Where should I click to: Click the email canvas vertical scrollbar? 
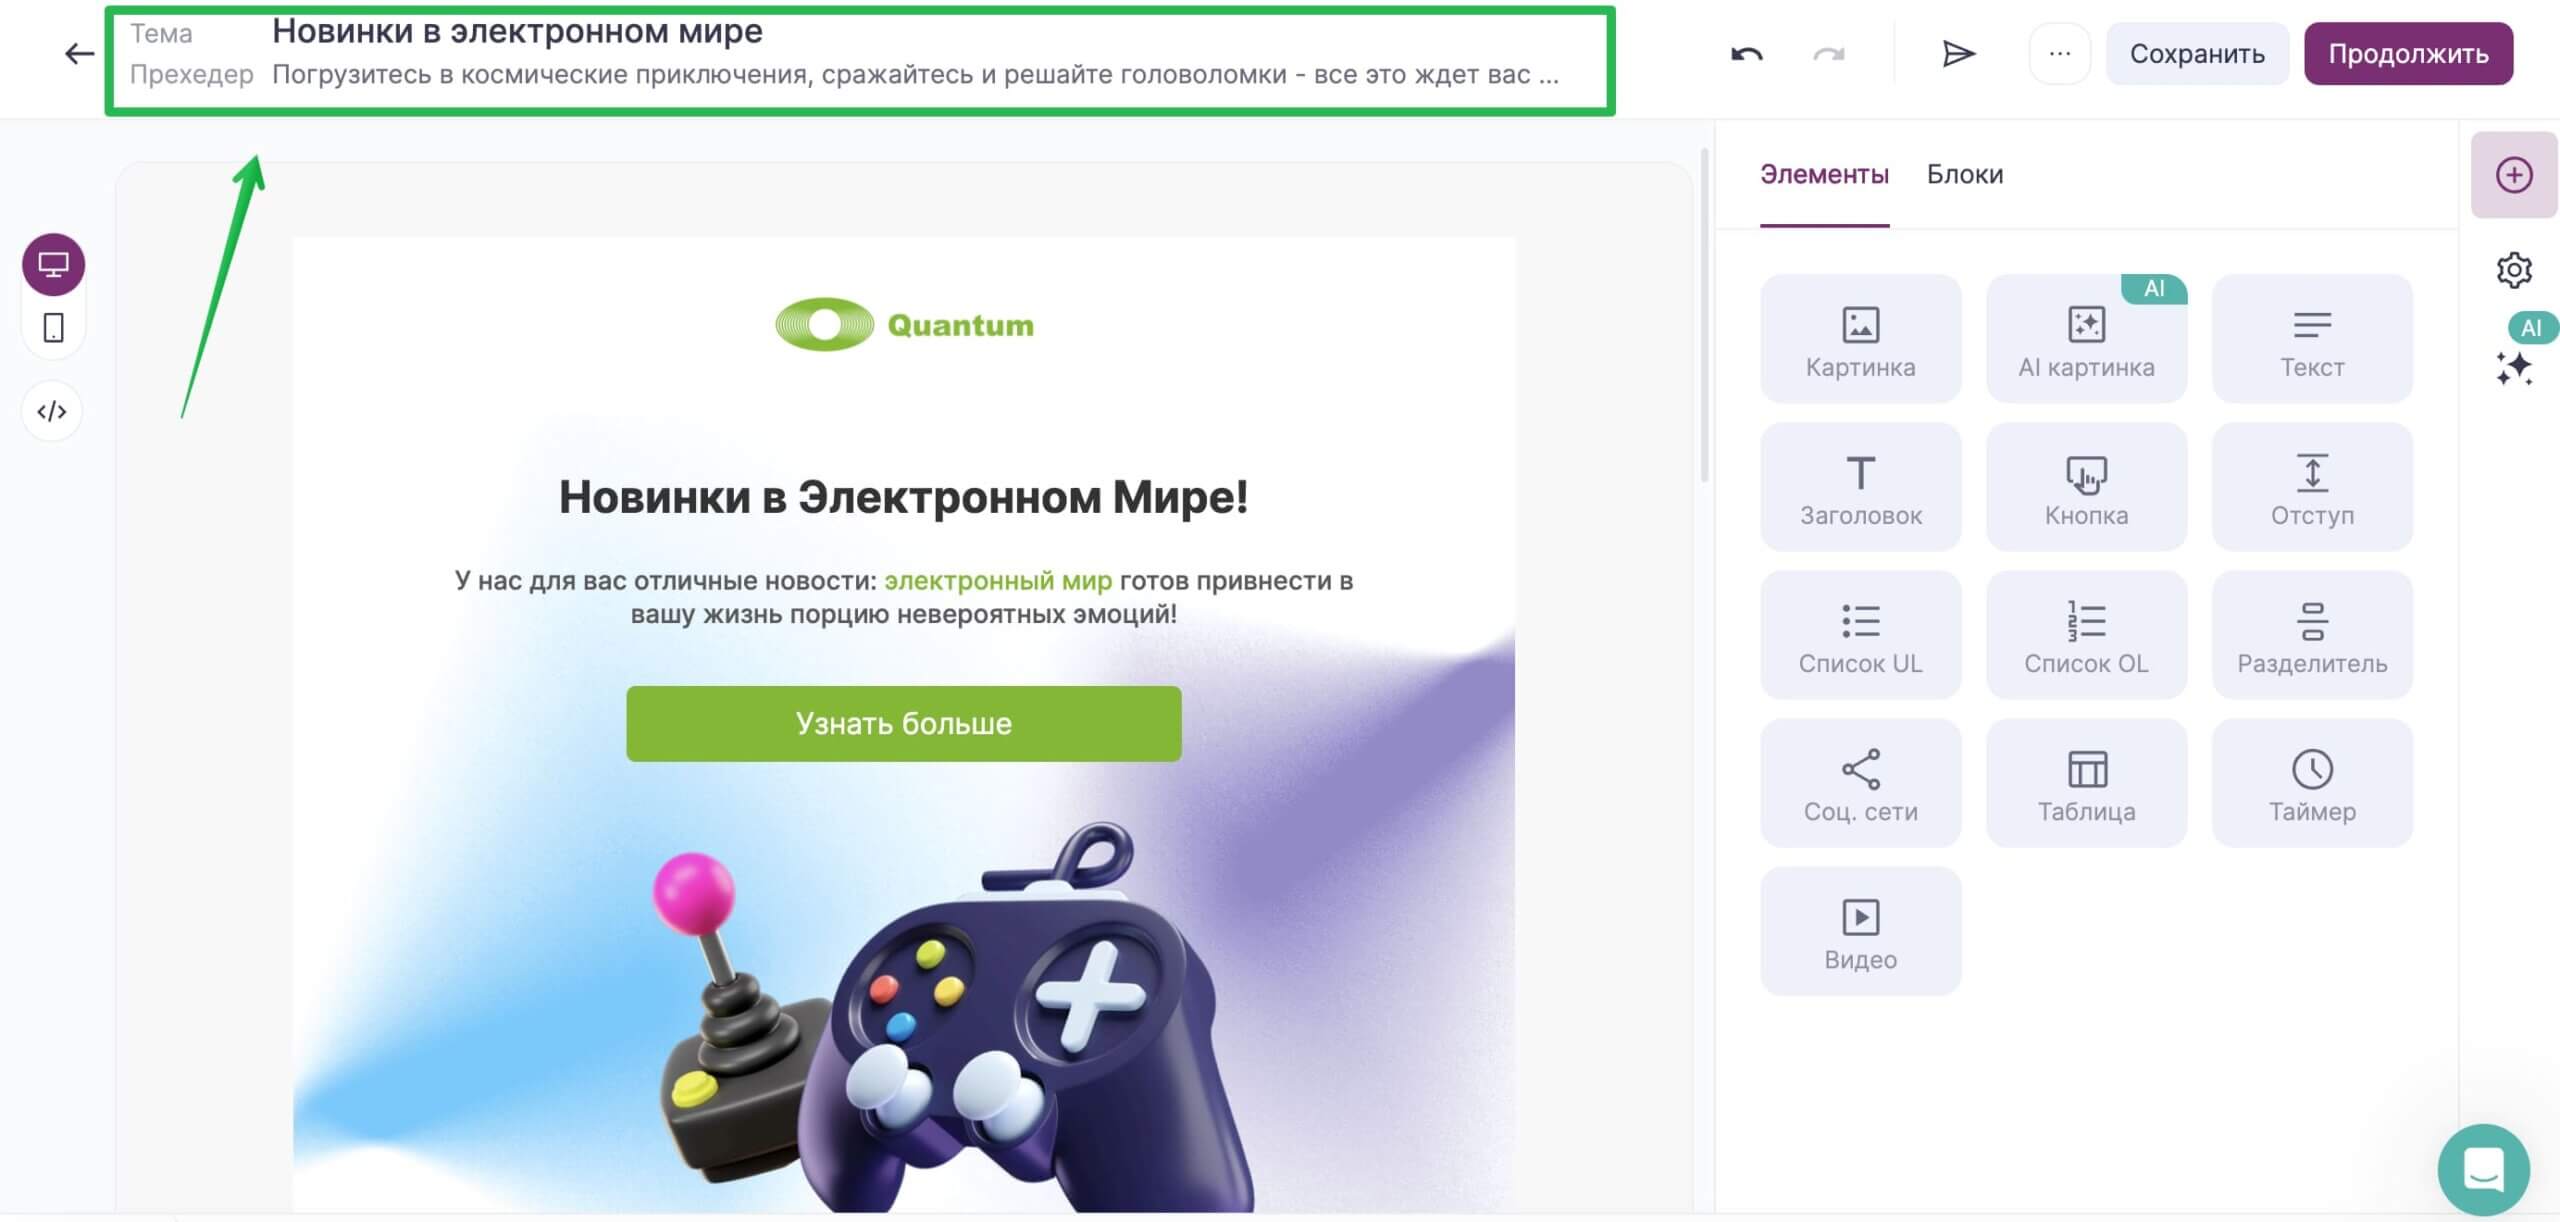pyautogui.click(x=1705, y=315)
